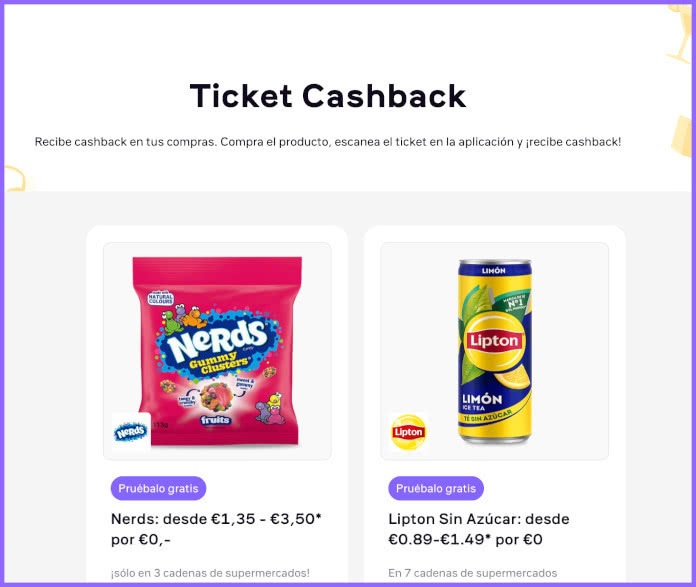Select Pruébalo gratis on the Nerds card
This screenshot has height=587, width=696.
(x=158, y=488)
